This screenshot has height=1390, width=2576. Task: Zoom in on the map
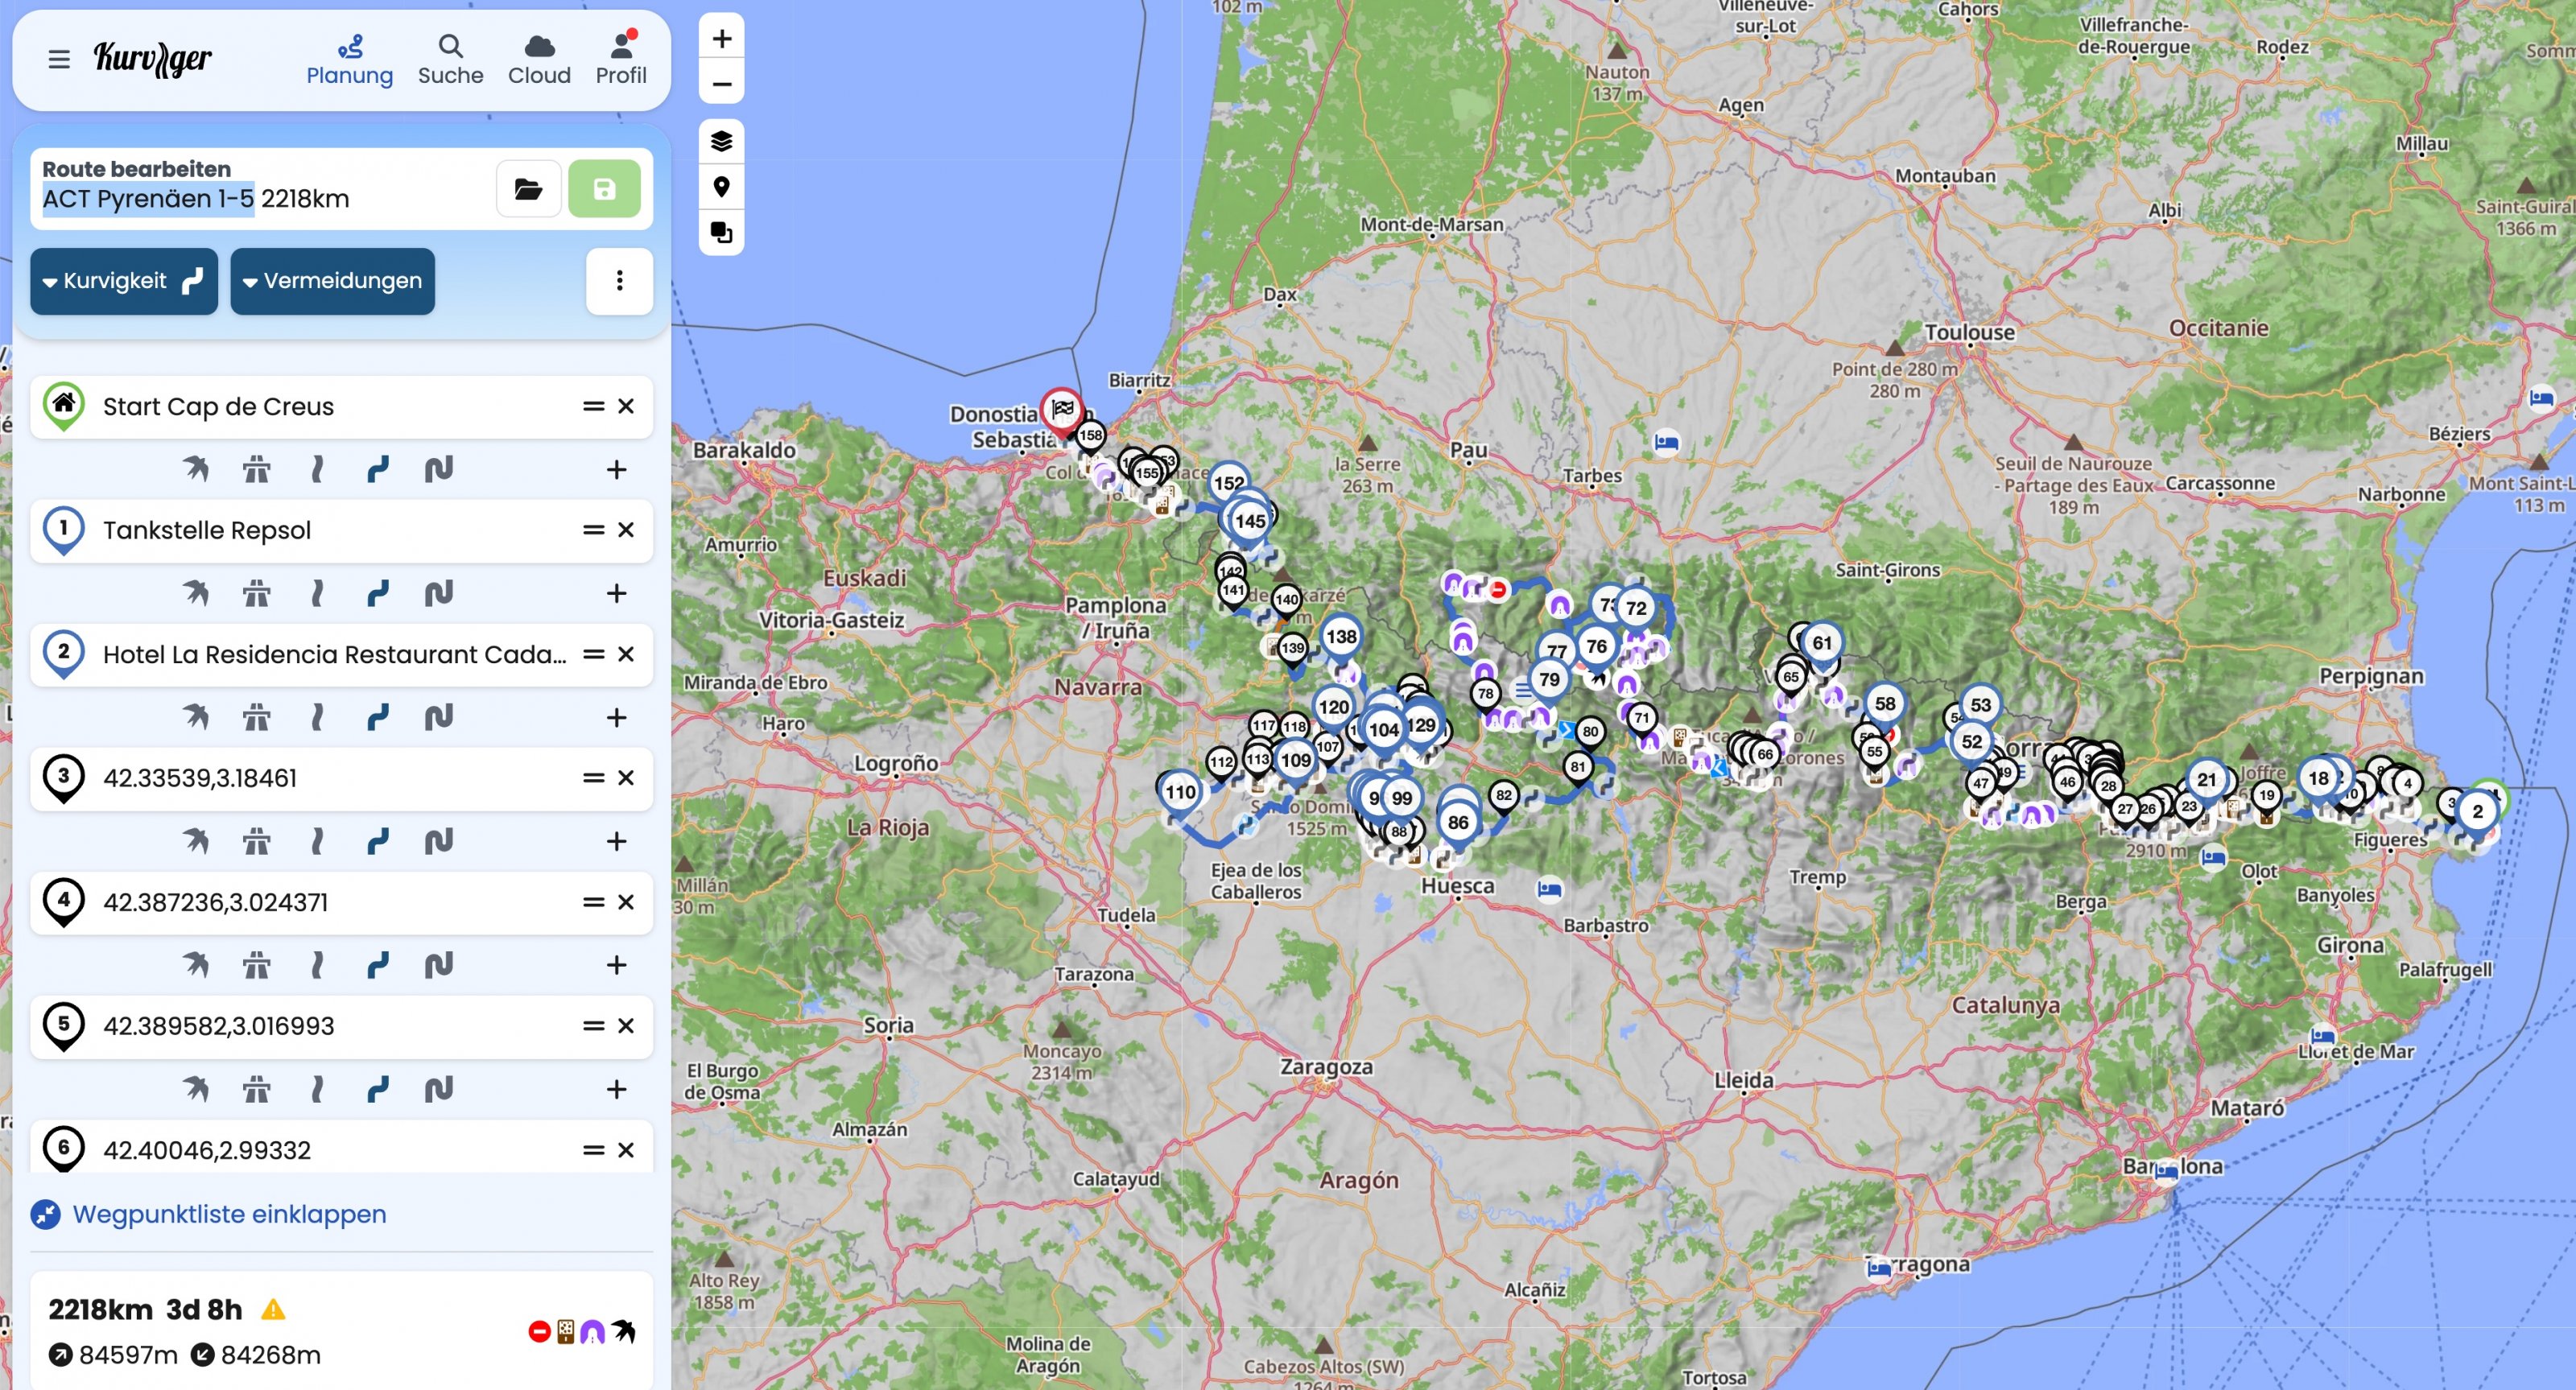(x=721, y=39)
